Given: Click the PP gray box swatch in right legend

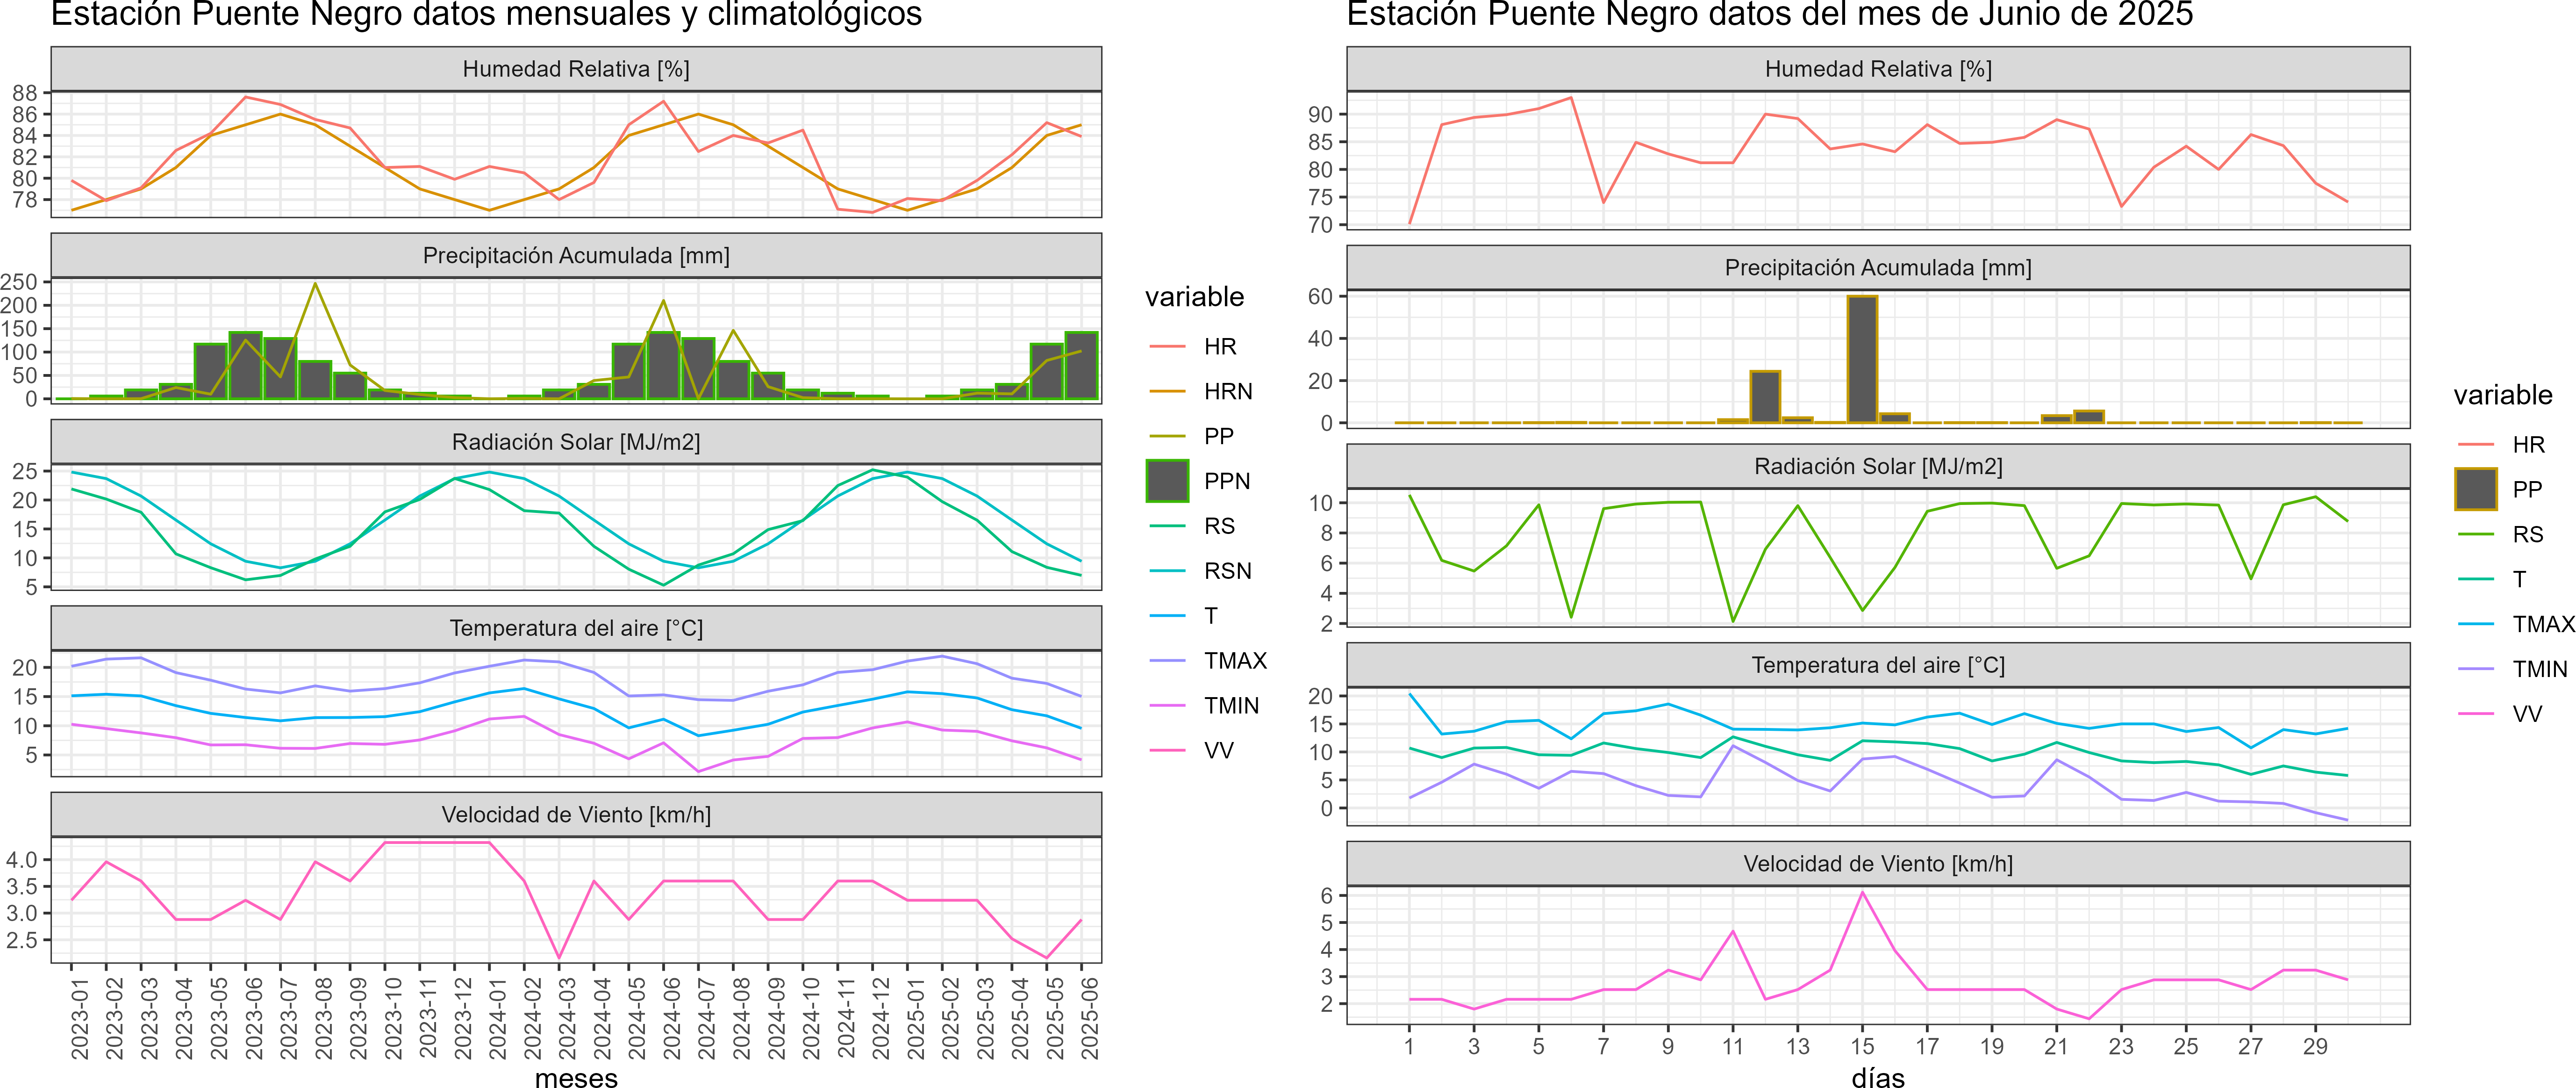Looking at the screenshot, I should point(2476,489).
